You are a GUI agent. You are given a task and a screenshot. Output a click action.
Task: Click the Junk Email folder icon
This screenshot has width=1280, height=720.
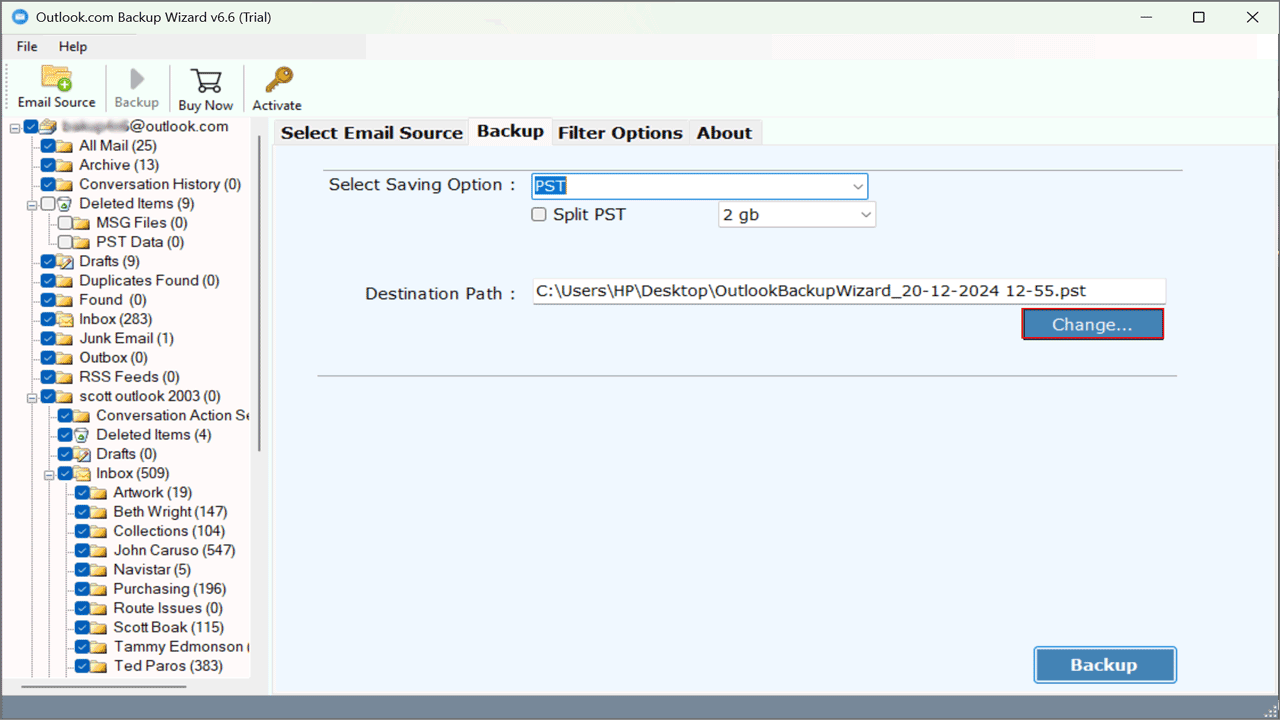65,339
